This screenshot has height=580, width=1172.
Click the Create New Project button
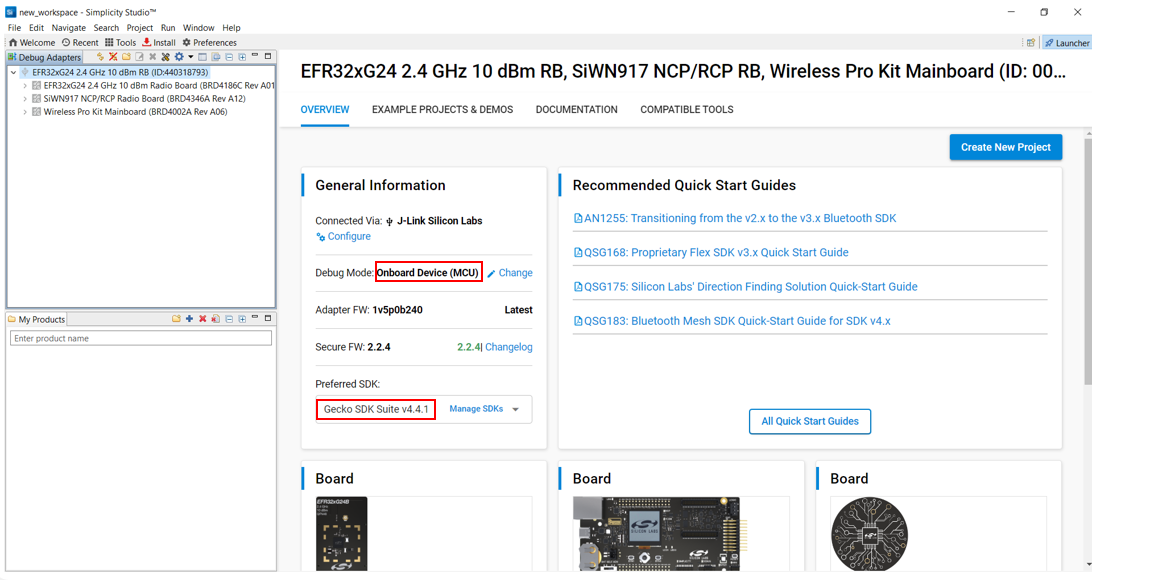[1005, 147]
